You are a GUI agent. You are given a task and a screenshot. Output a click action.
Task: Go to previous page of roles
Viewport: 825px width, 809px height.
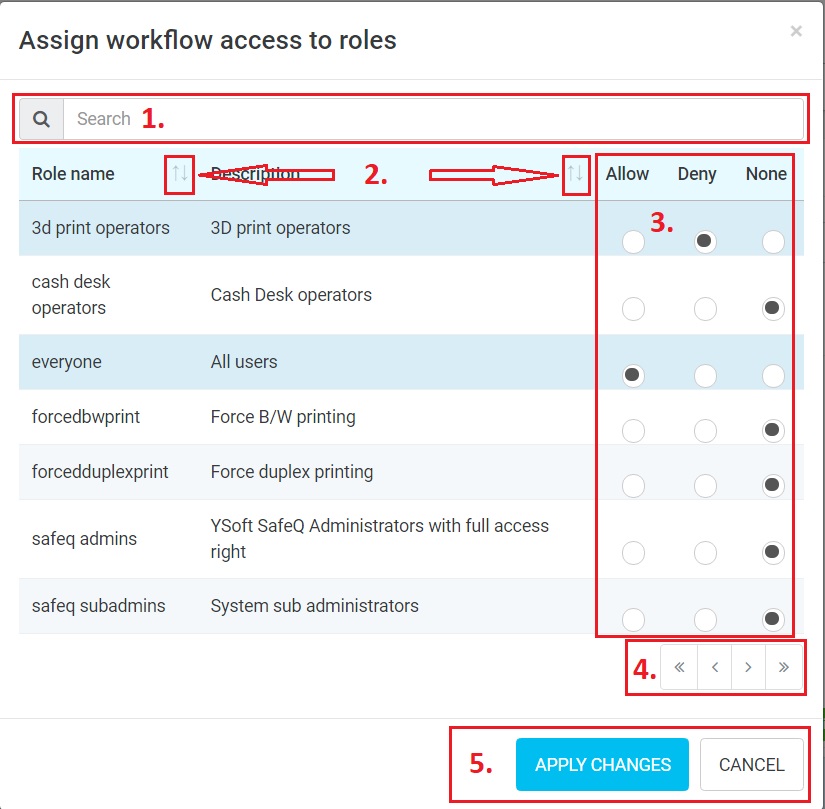(x=715, y=669)
